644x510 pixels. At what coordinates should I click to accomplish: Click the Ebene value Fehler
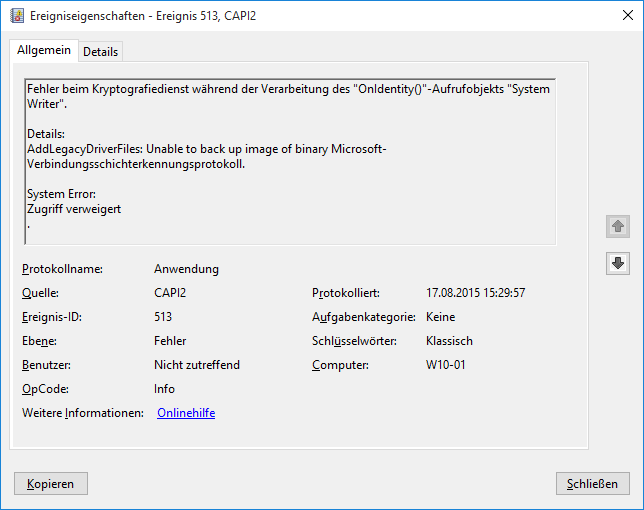170,341
